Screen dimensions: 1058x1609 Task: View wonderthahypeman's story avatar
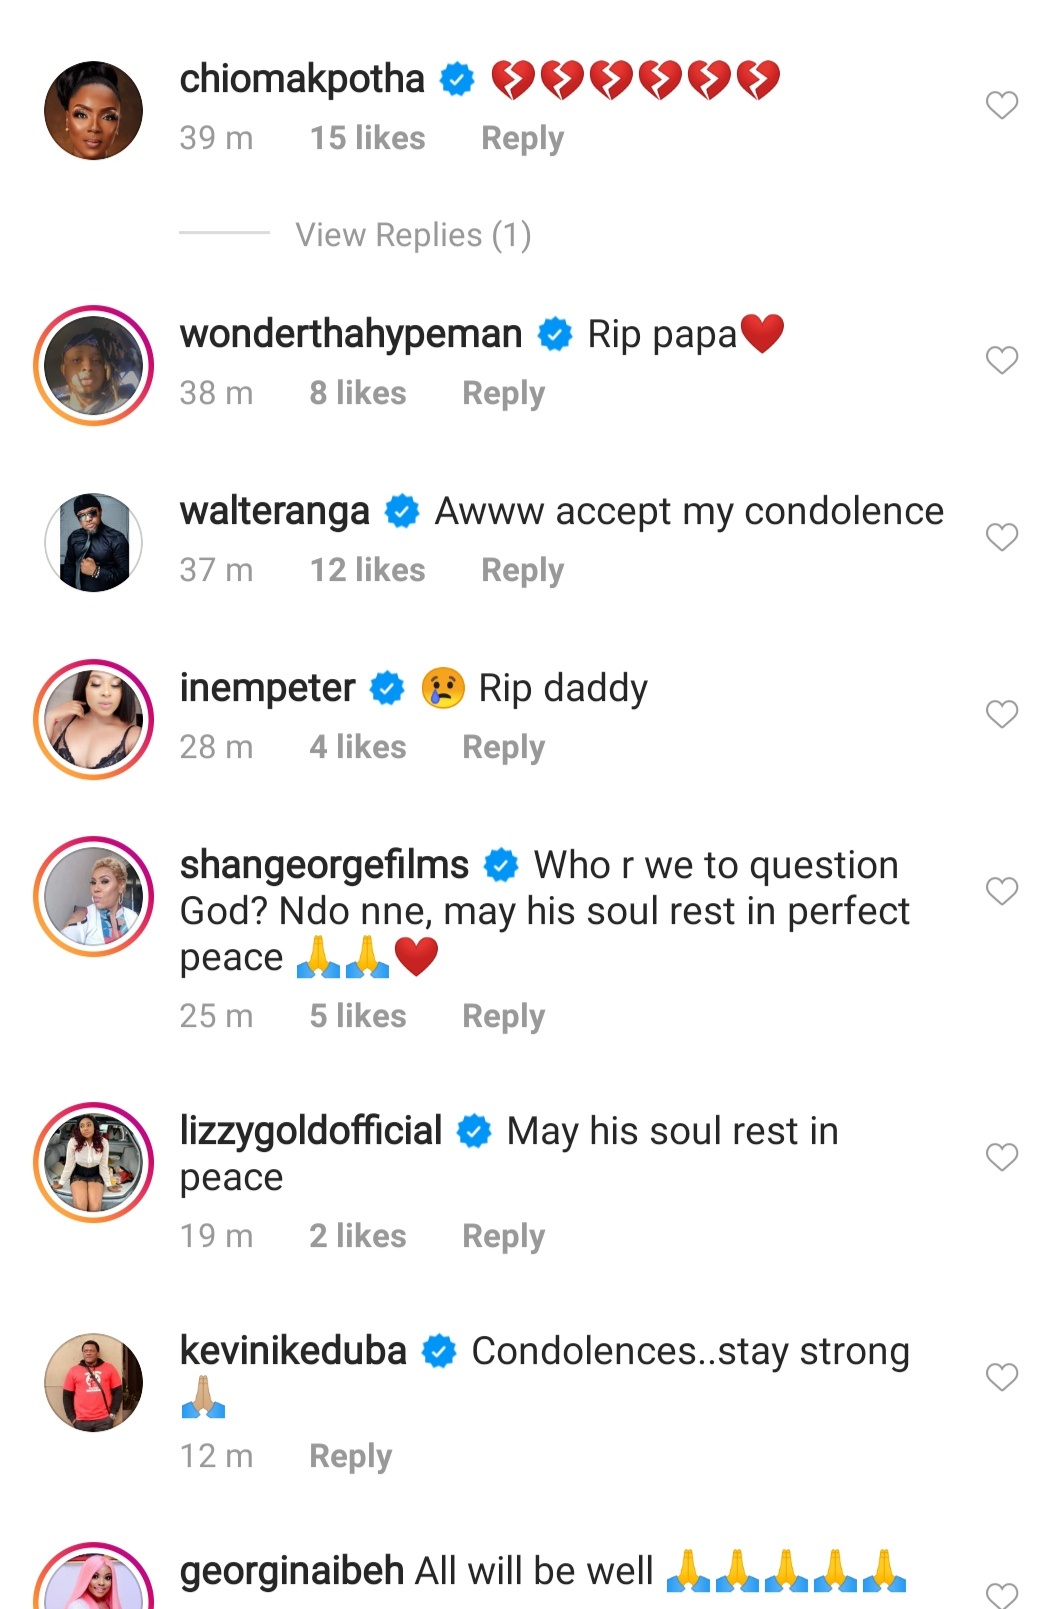point(94,365)
